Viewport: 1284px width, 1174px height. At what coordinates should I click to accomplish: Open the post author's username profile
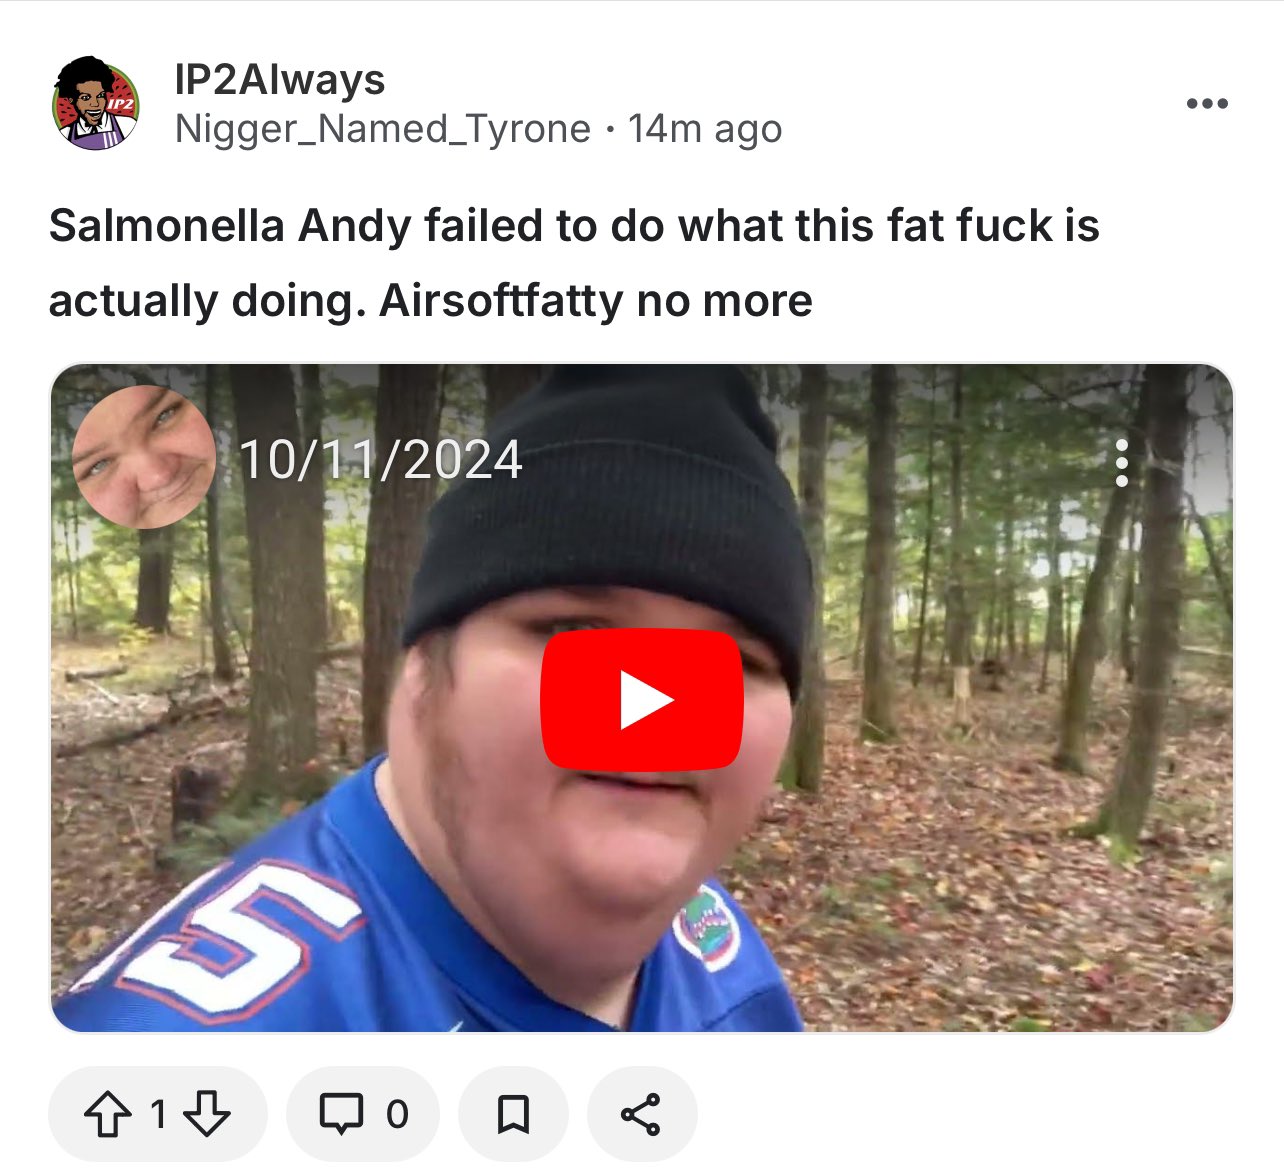tap(383, 129)
